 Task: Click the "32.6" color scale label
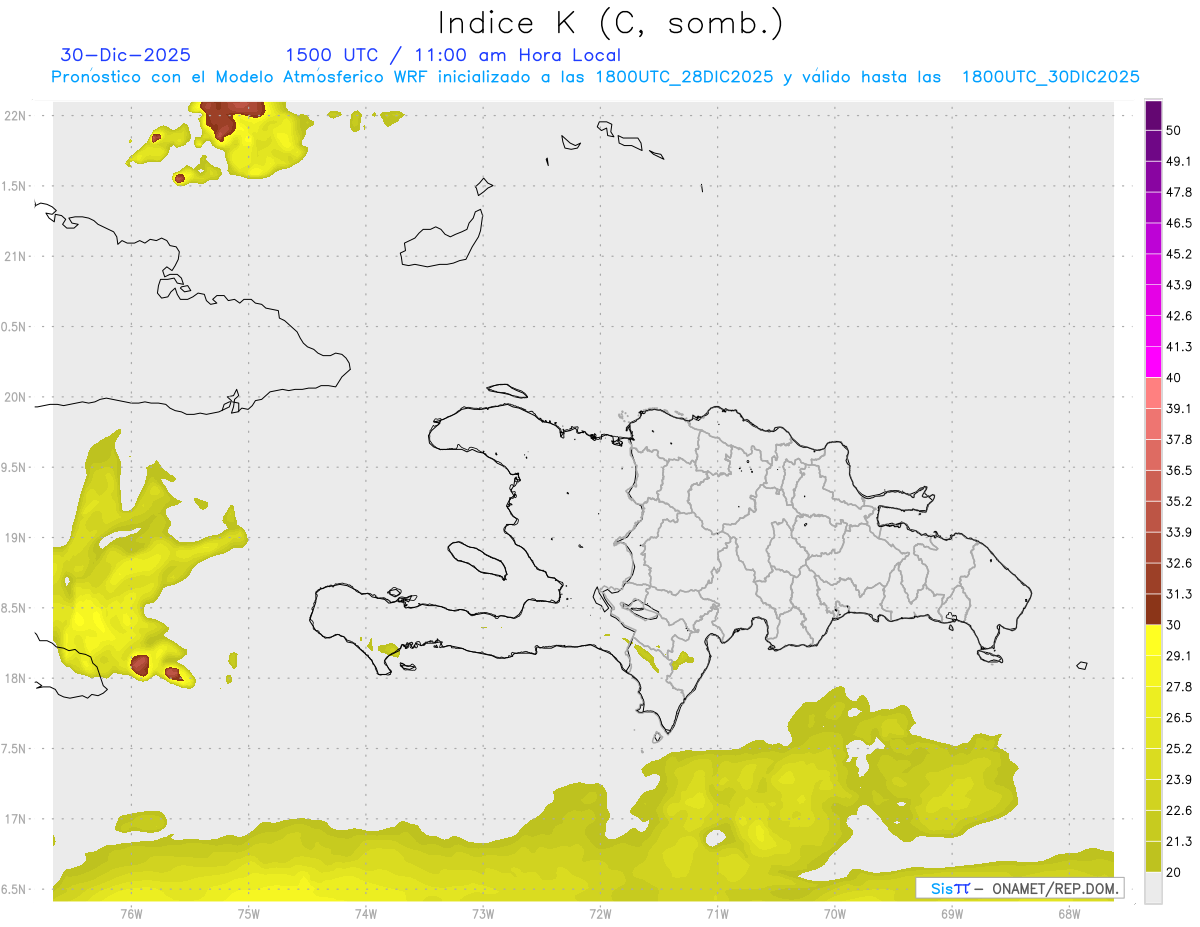point(1179,563)
